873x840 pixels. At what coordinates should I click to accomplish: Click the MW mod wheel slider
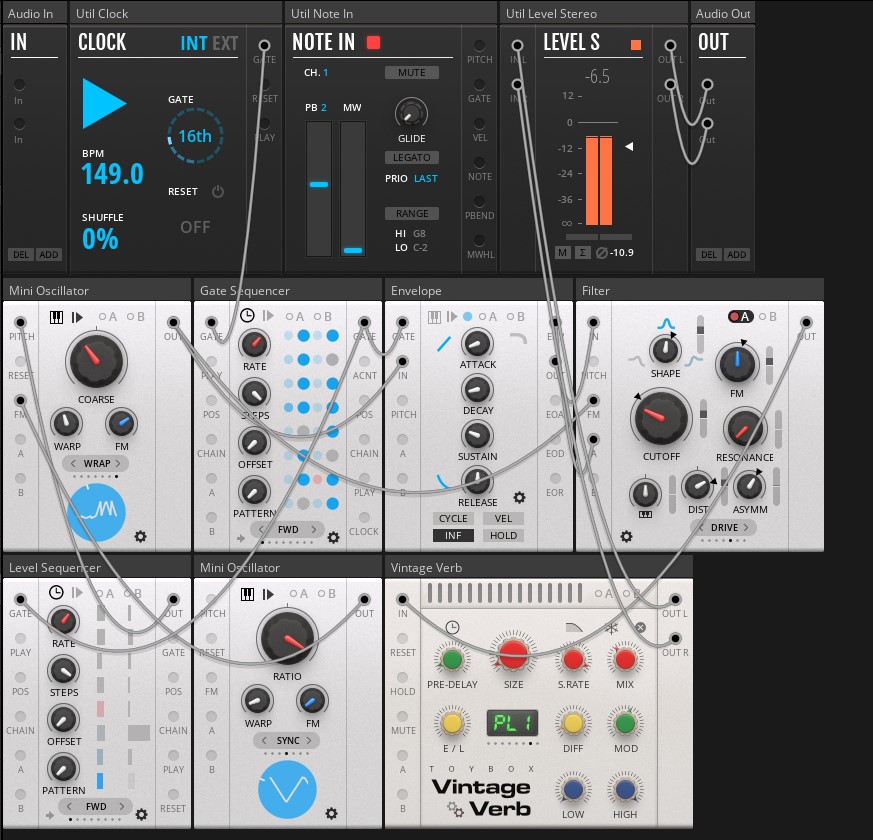(353, 189)
